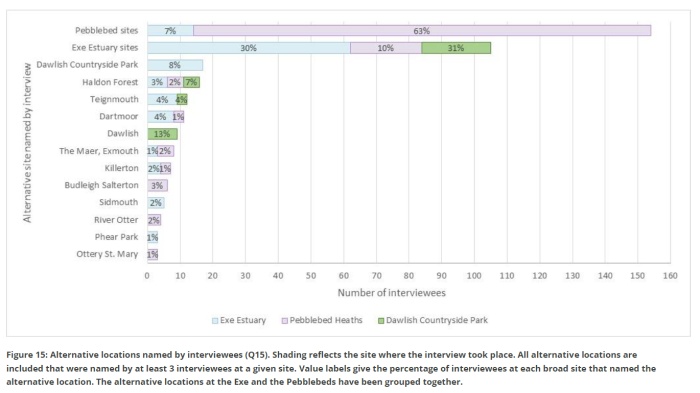Click the 4% blue segment for Teignmouth
The width and height of the screenshot is (700, 393).
click(x=162, y=100)
